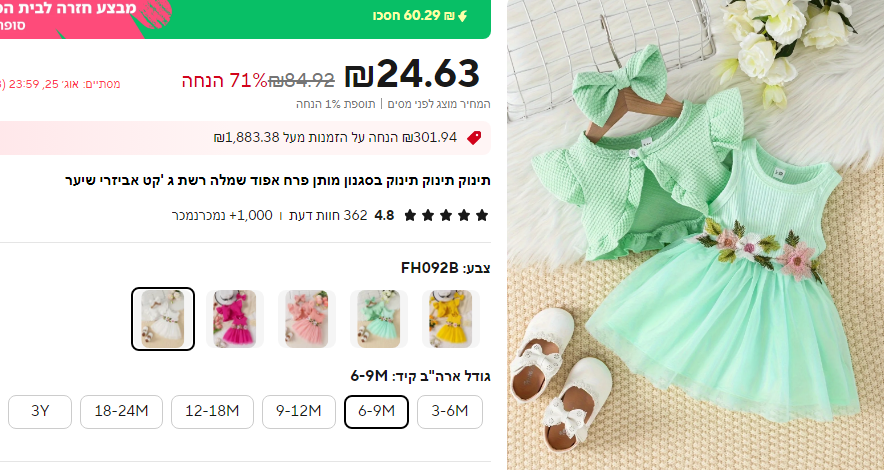The height and width of the screenshot is (470, 884).
Task: Choose size 12-18M
Action: click(x=213, y=411)
